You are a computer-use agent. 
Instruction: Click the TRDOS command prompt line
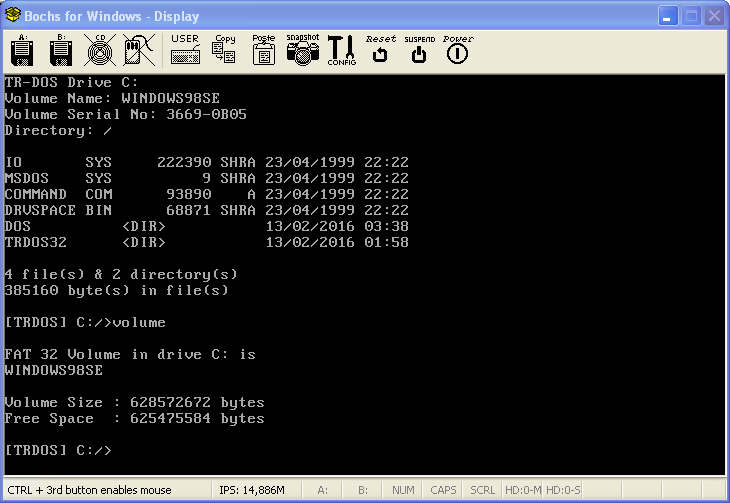(60, 451)
